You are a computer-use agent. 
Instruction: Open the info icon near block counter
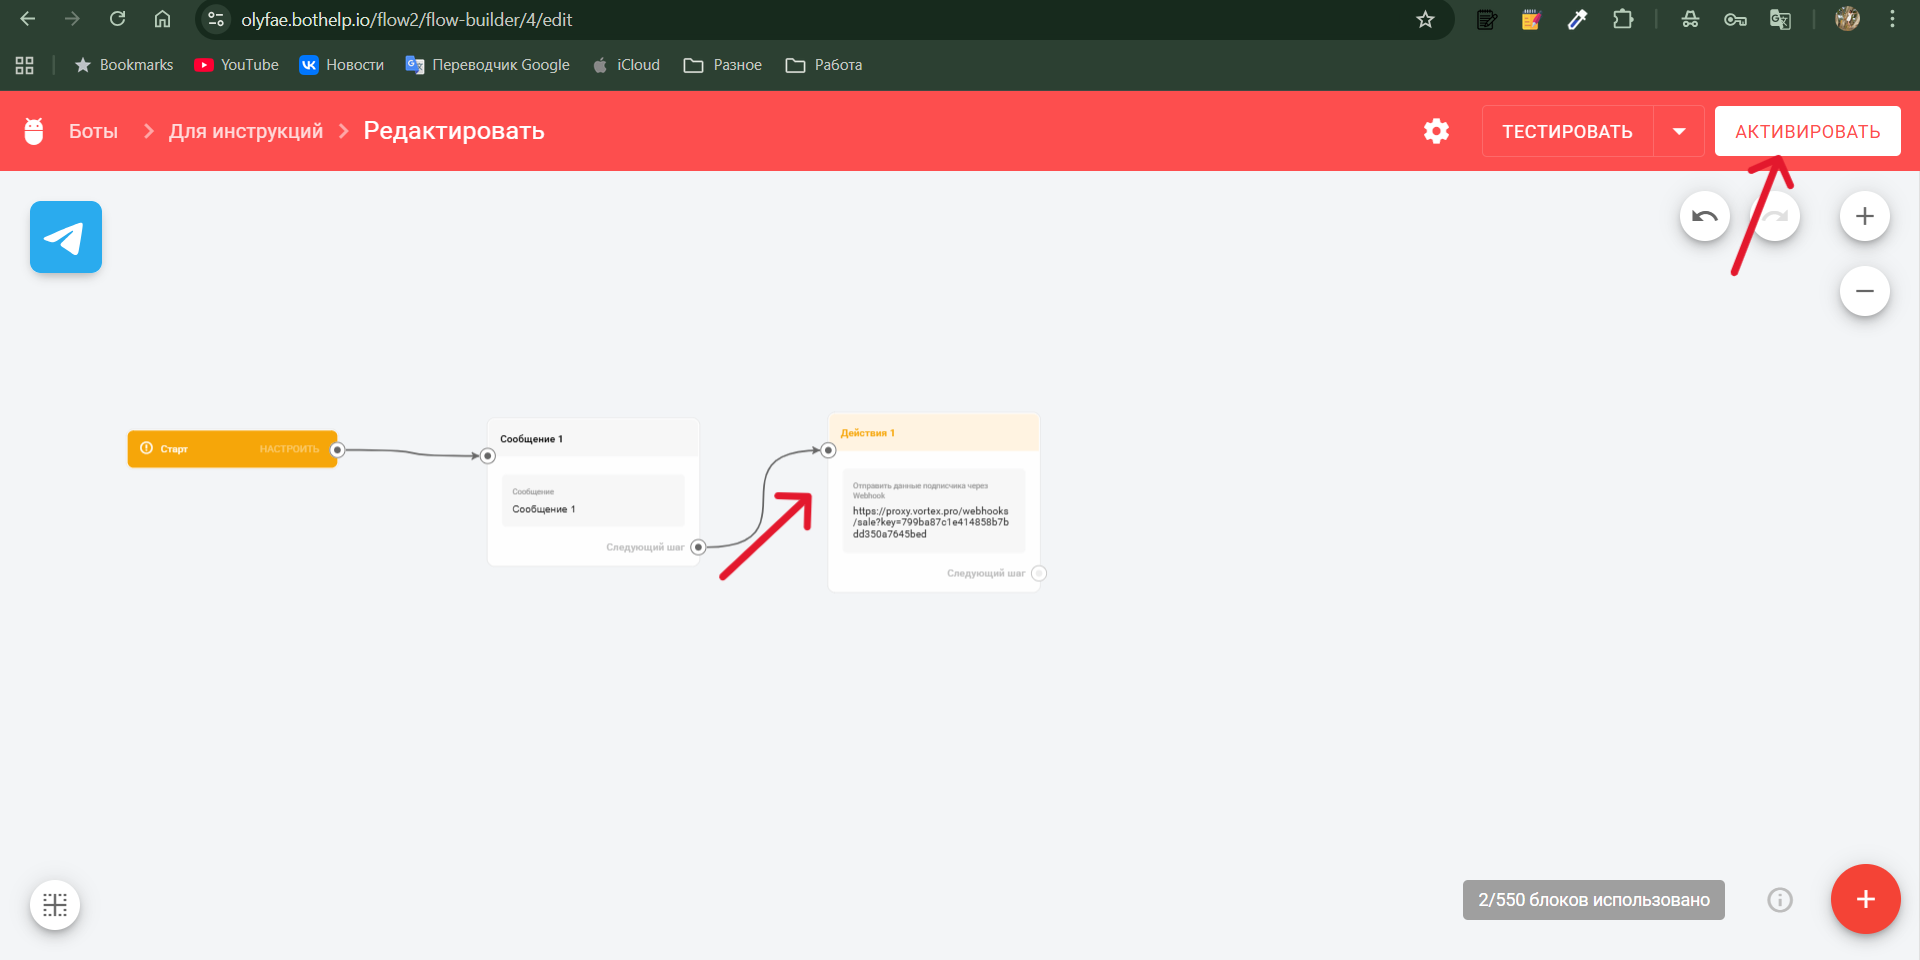coord(1779,900)
